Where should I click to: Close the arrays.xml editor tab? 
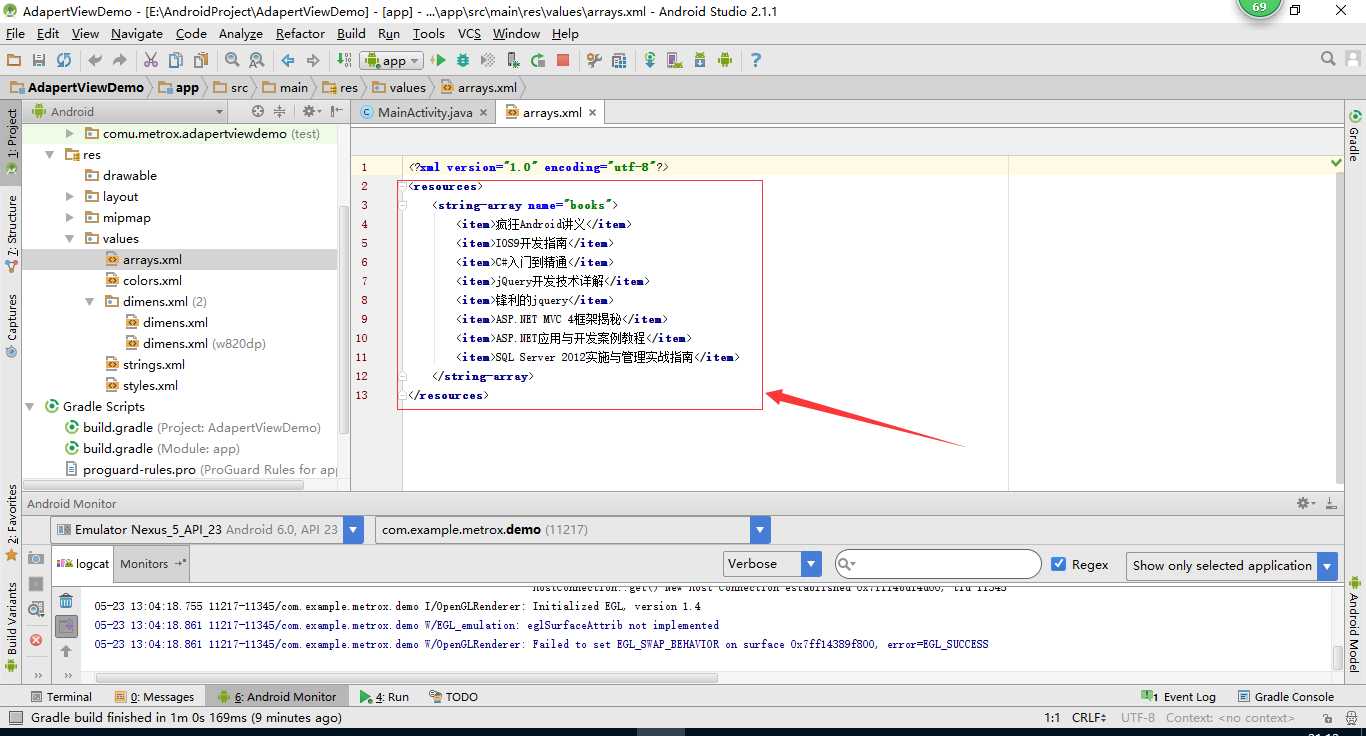593,113
